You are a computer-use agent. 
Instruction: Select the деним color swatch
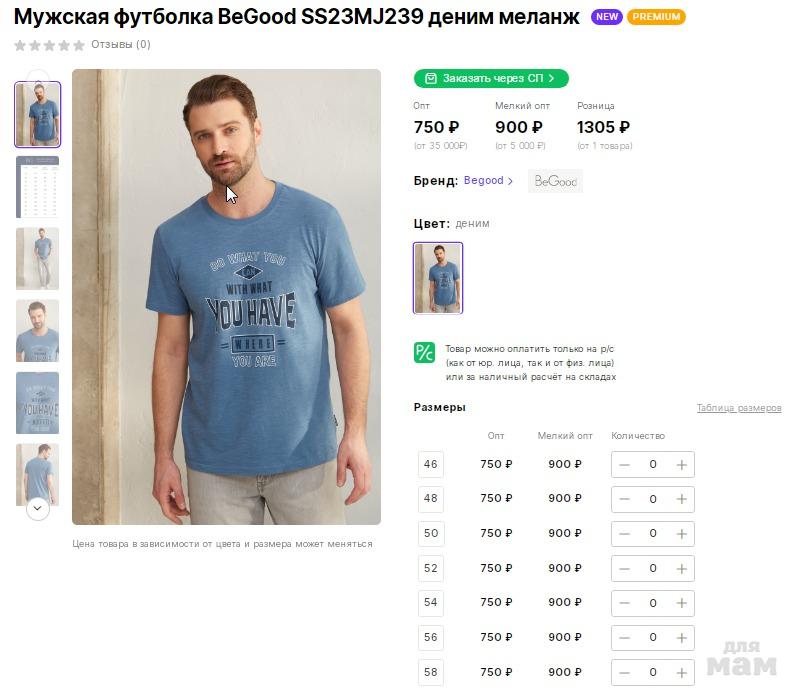click(x=438, y=278)
